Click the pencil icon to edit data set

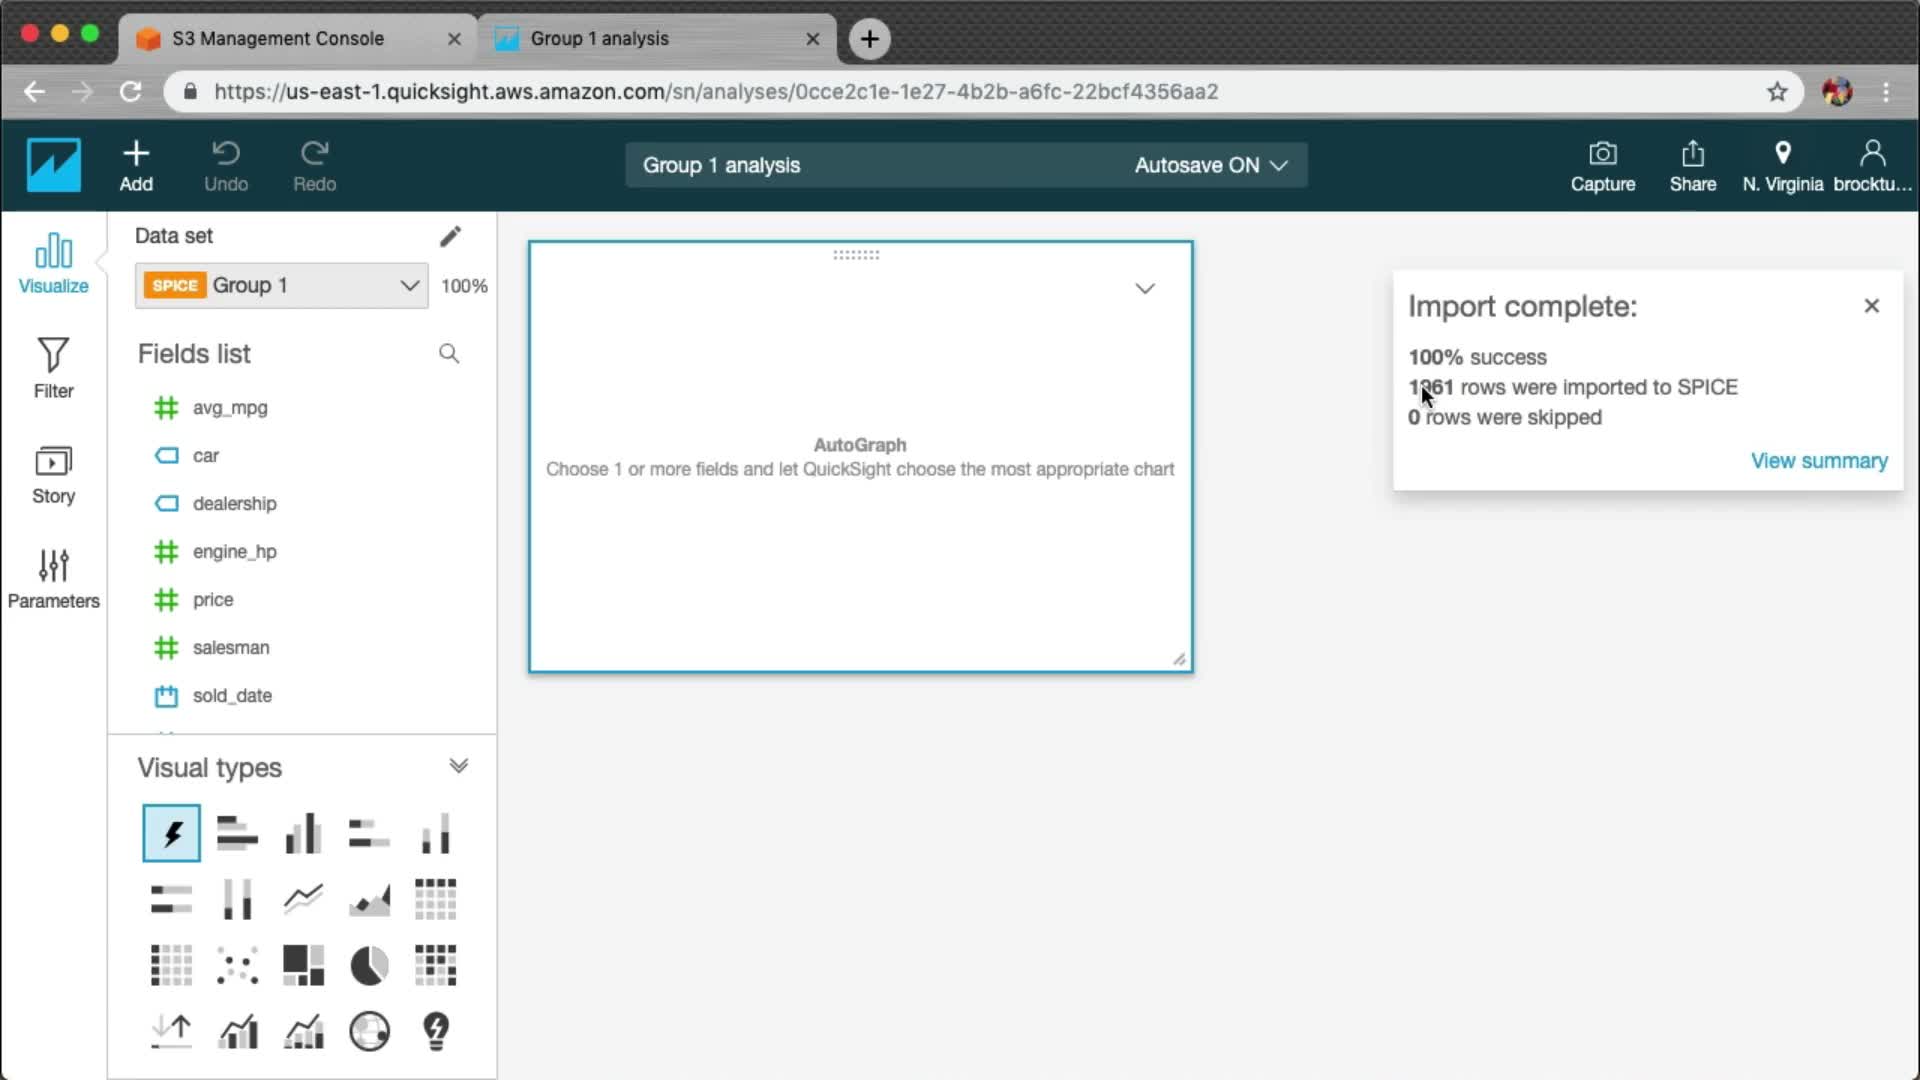coord(450,236)
